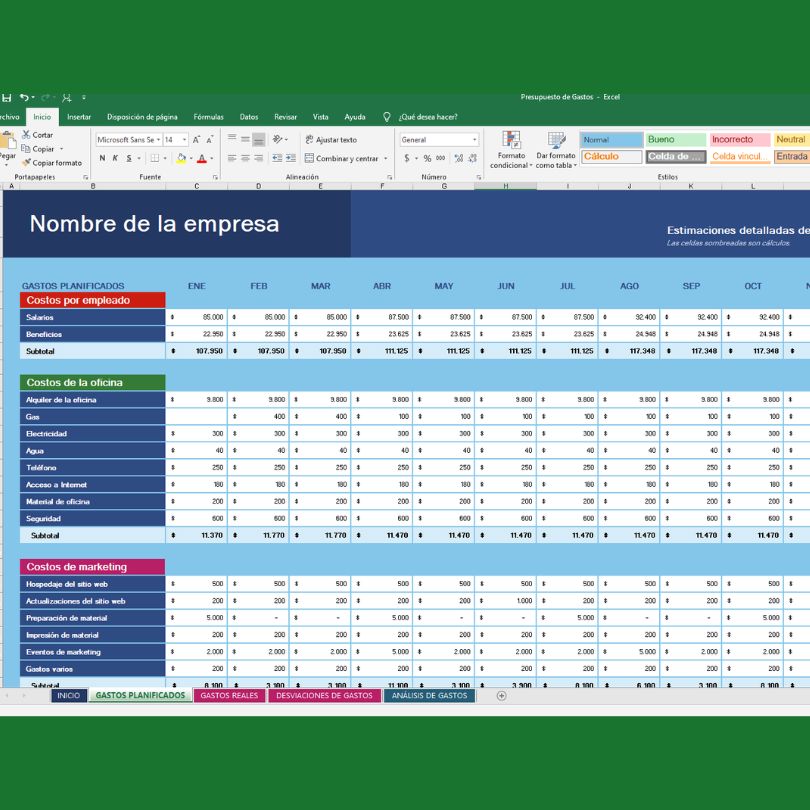Screen dimensions: 810x810
Task: Click the ¿Qué desea hacer? search box
Action: [427, 117]
